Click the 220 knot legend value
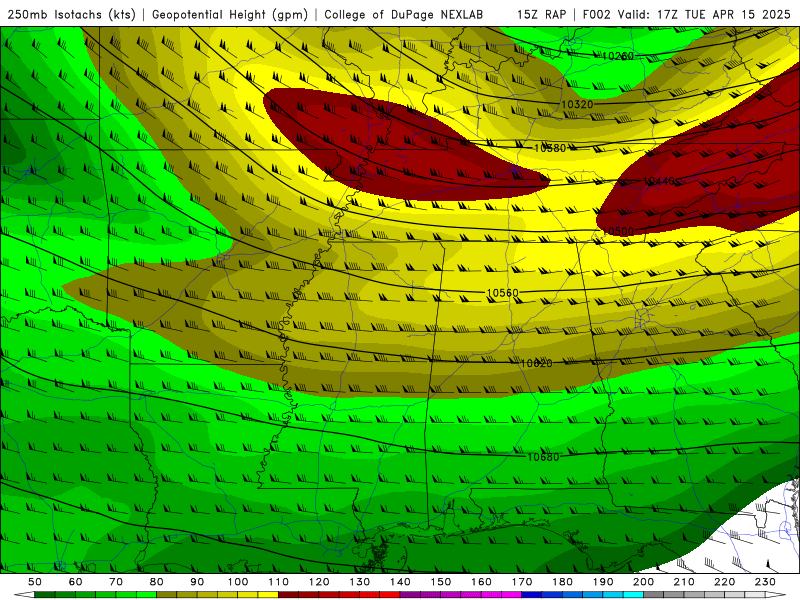This screenshot has height=600, width=800. [724, 582]
